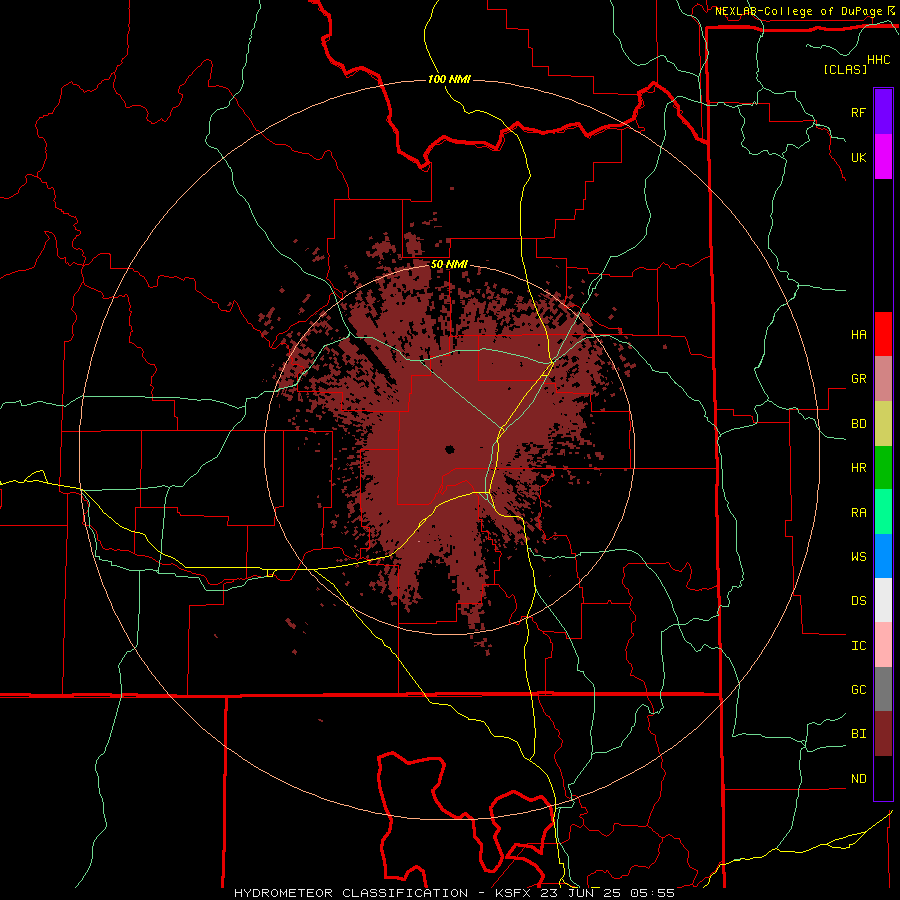Click the 'HA' legend label
Screen dimensions: 900x900
(x=858, y=335)
